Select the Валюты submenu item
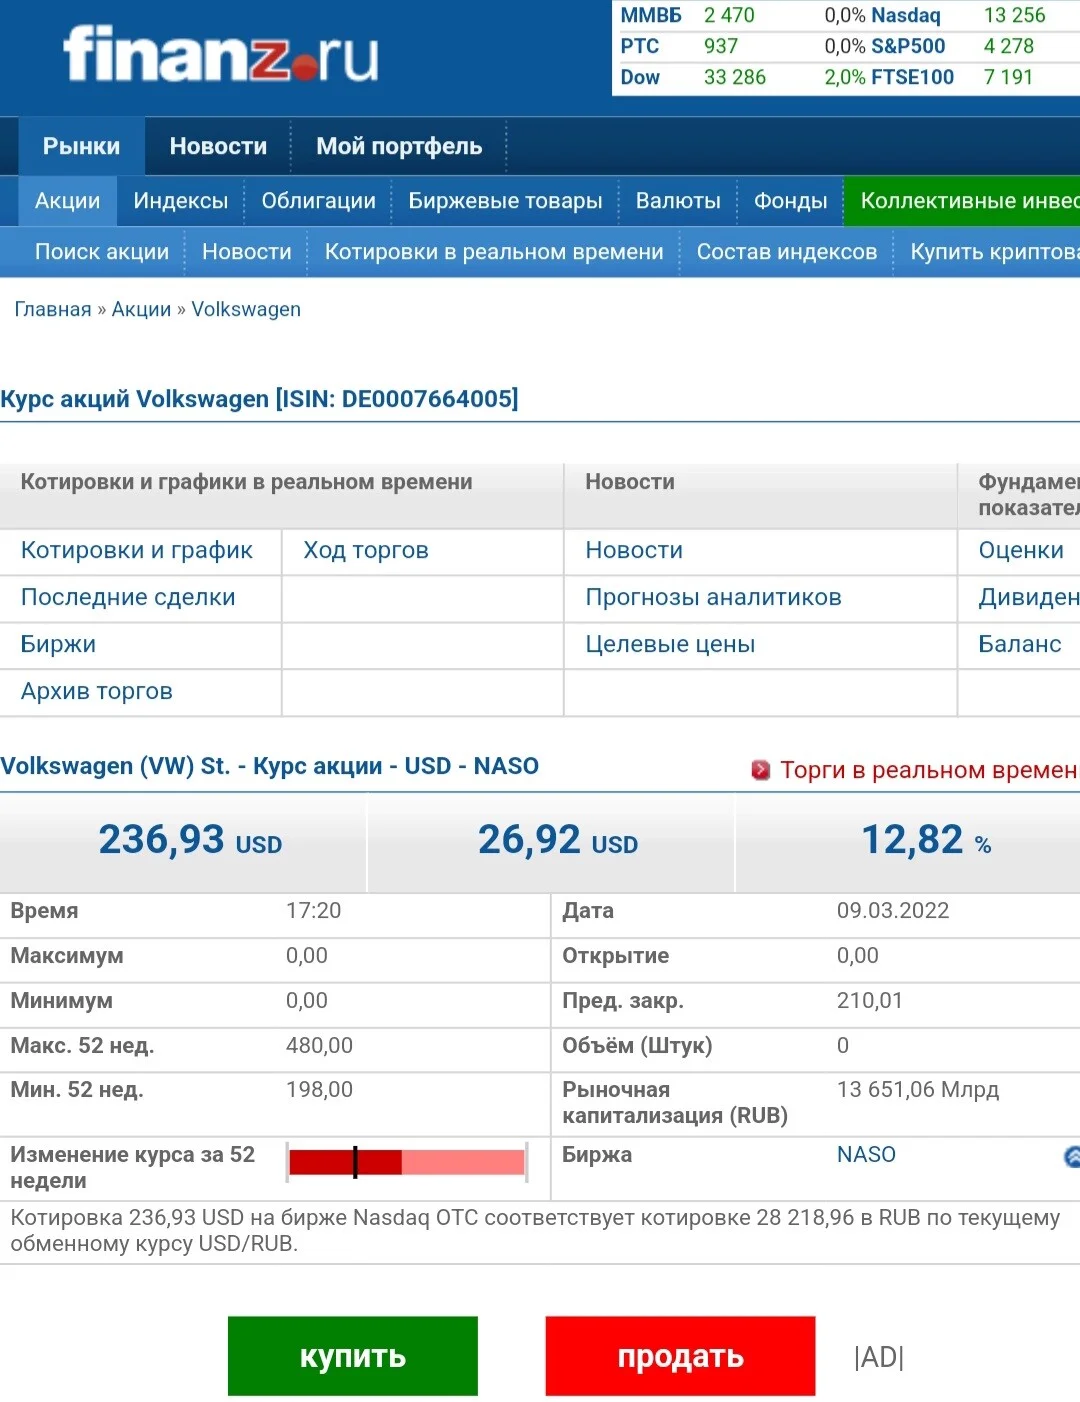The height and width of the screenshot is (1402, 1080). 678,201
